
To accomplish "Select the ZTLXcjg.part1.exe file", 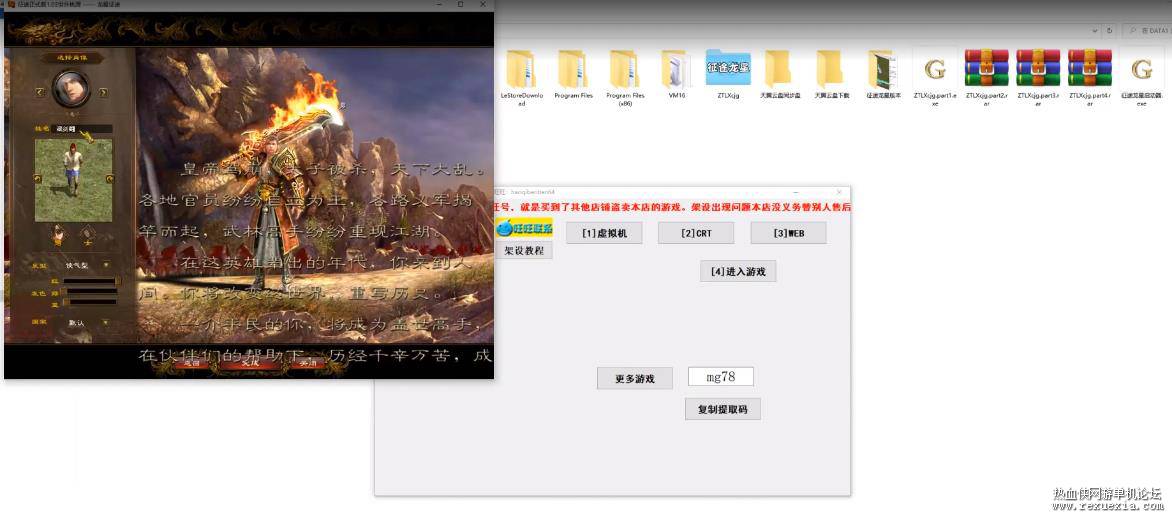I will tap(934, 77).
